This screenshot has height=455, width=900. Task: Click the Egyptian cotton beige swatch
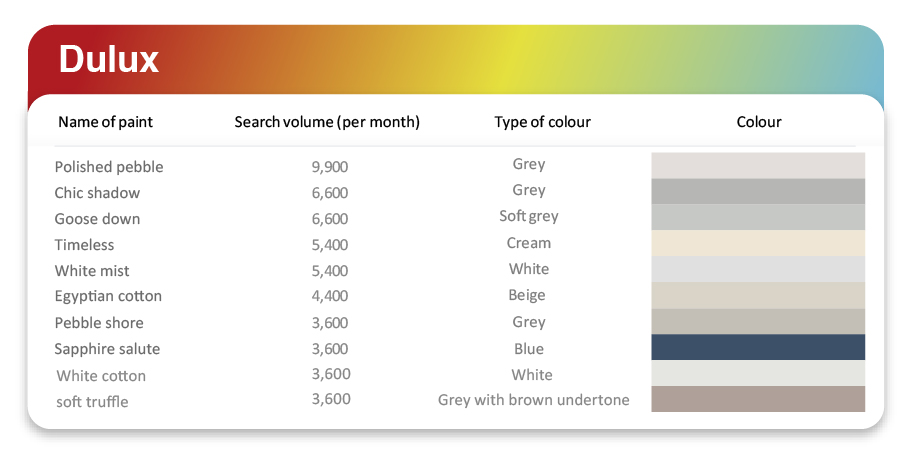pos(757,295)
